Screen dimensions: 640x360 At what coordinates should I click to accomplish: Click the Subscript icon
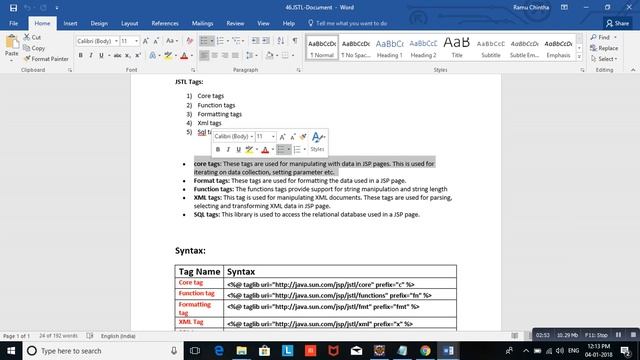click(128, 55)
